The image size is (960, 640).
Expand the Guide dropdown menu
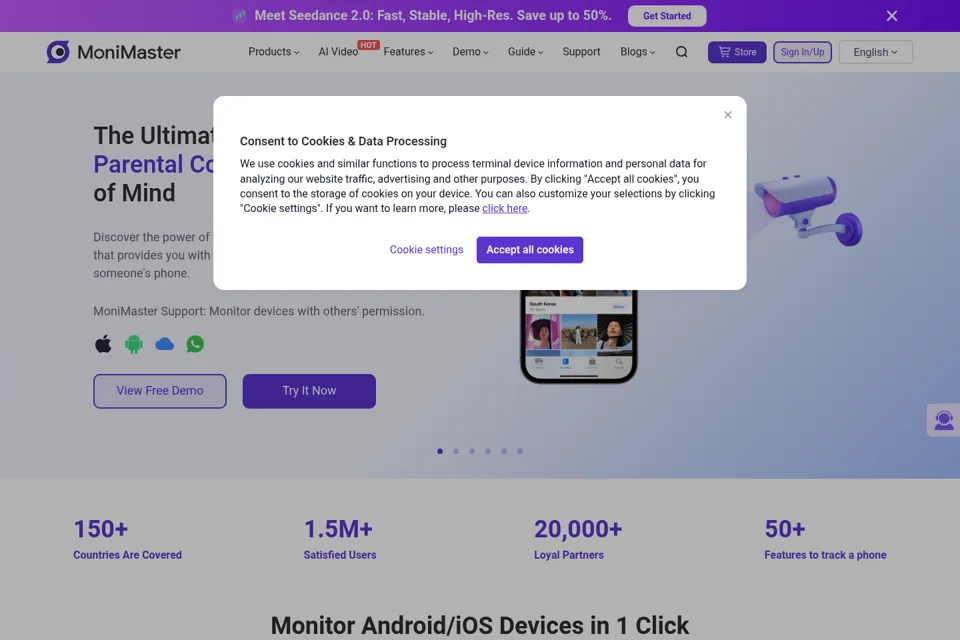525,52
